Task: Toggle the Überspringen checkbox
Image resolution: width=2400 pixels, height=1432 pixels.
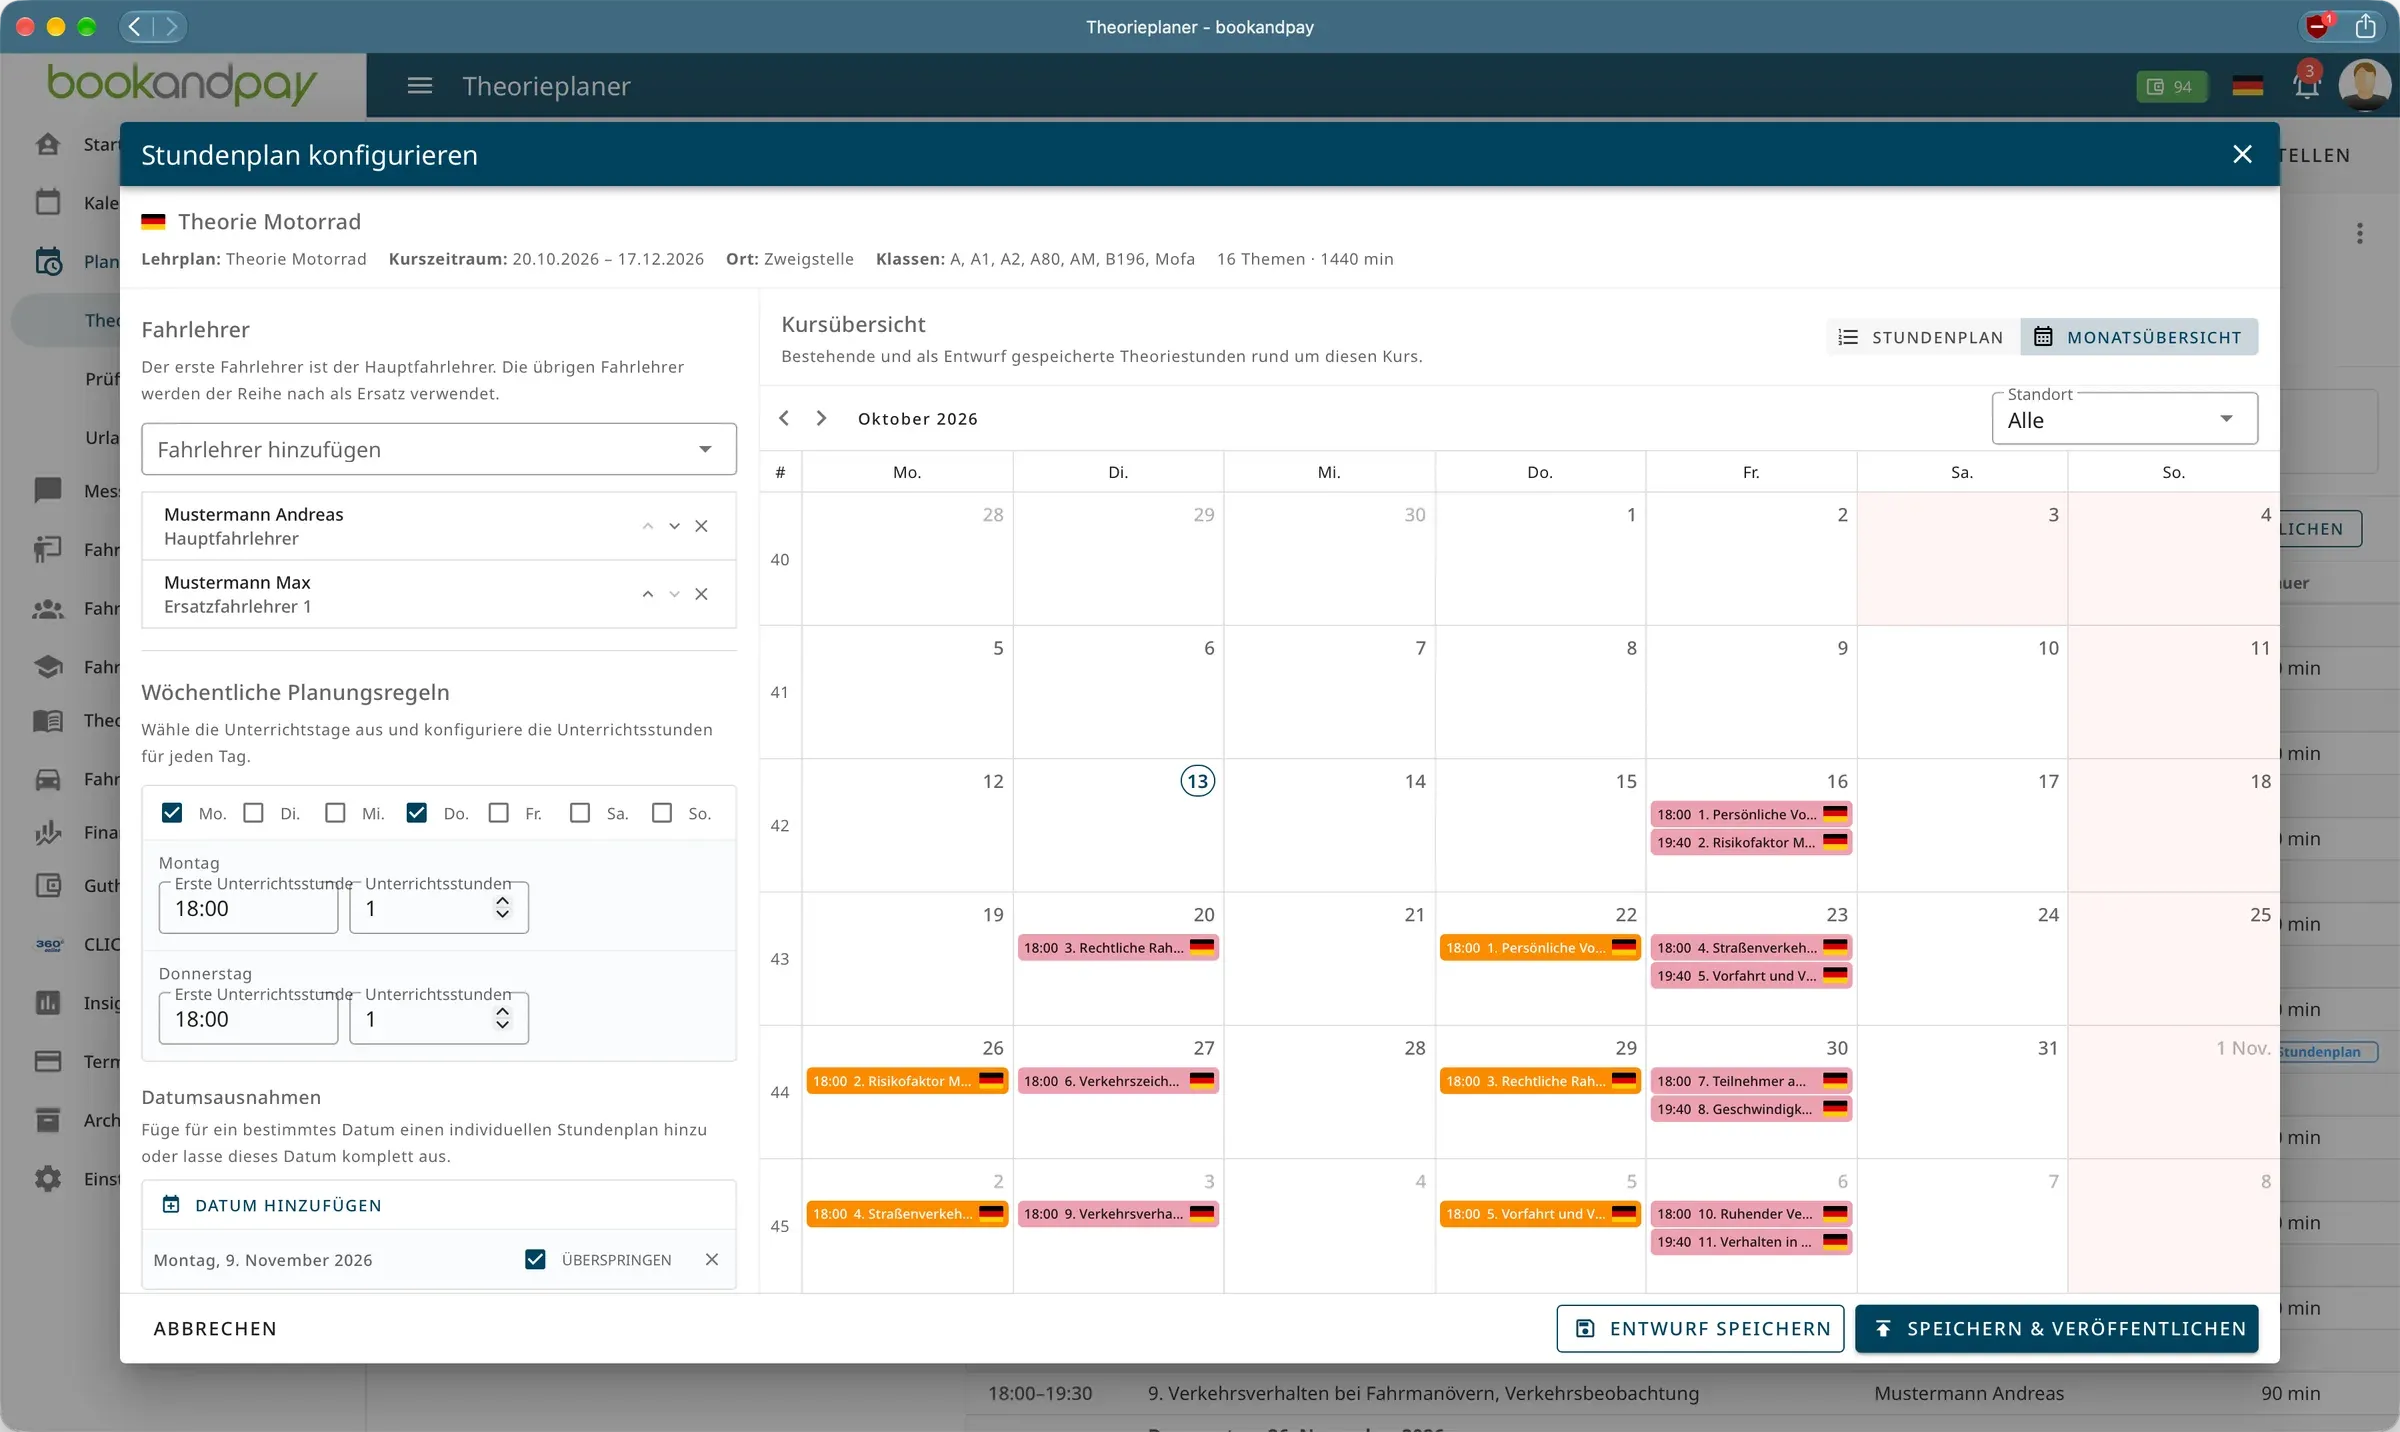Action: (x=535, y=1259)
